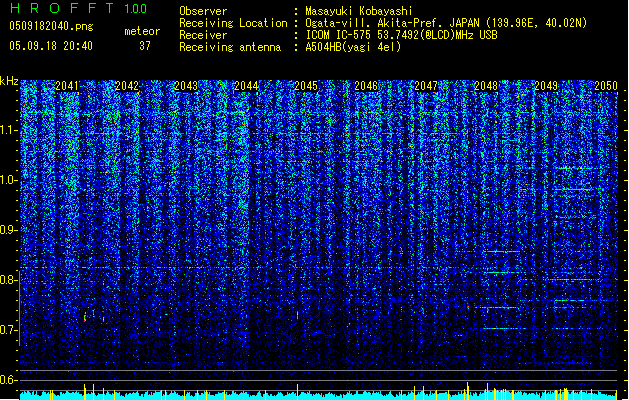The height and width of the screenshot is (400, 629).
Task: Click the 2046 time marker
Action: click(x=366, y=86)
